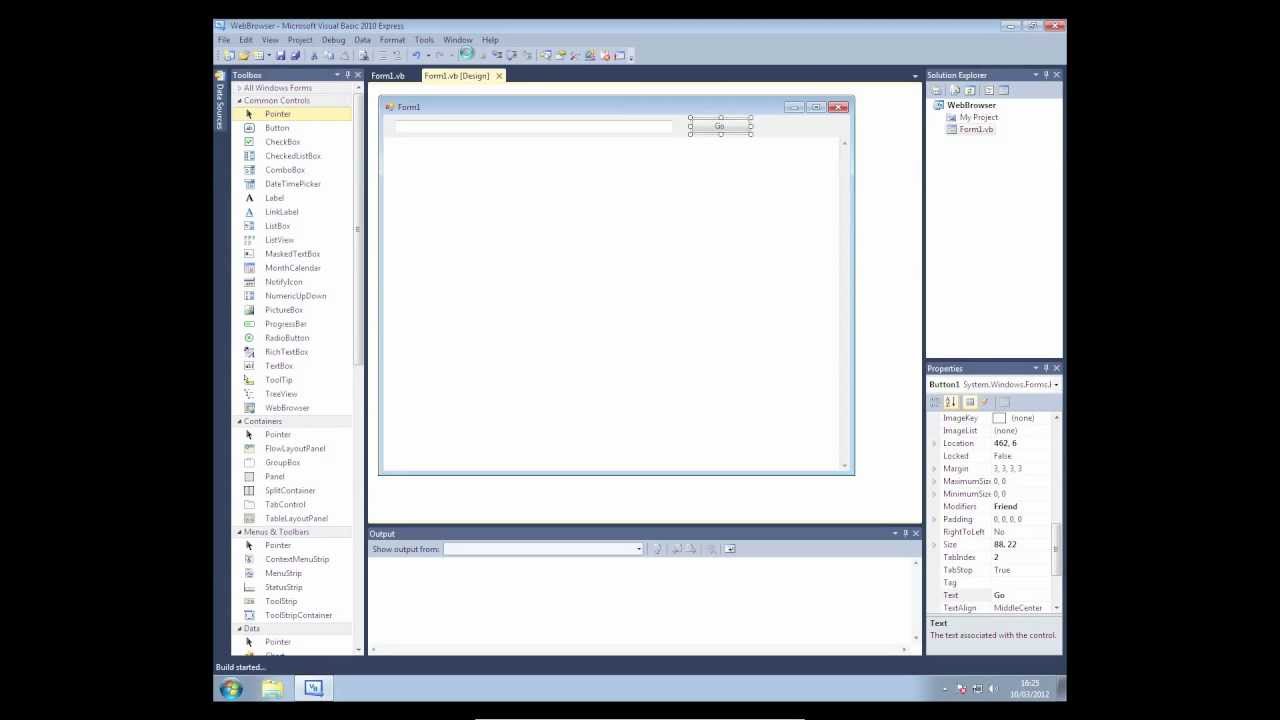
Task: Select the LinkLabel control in Toolbox
Action: [281, 212]
